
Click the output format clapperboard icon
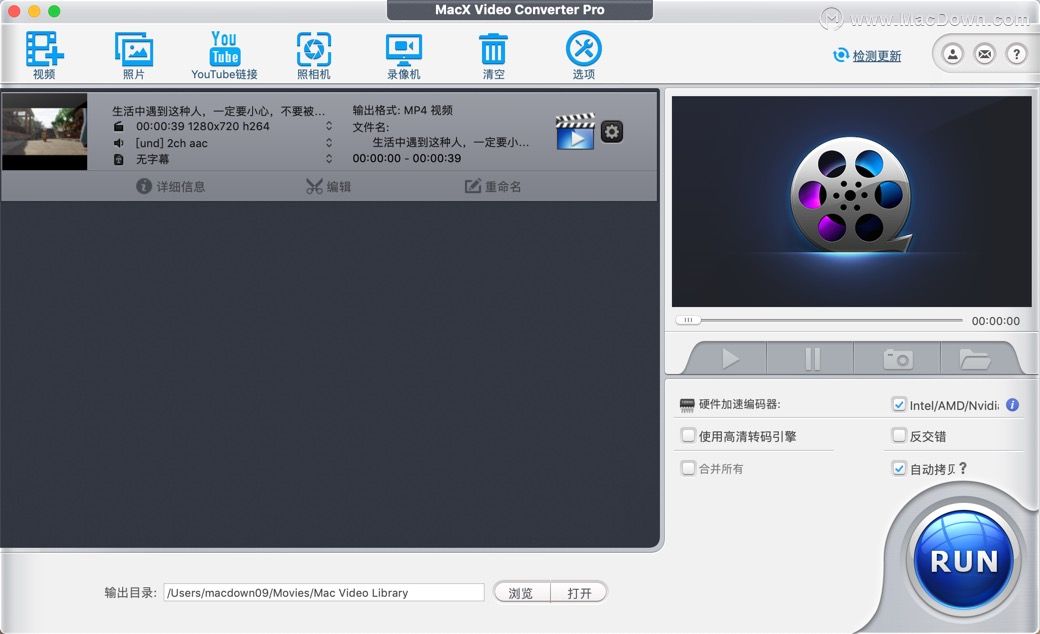click(575, 131)
